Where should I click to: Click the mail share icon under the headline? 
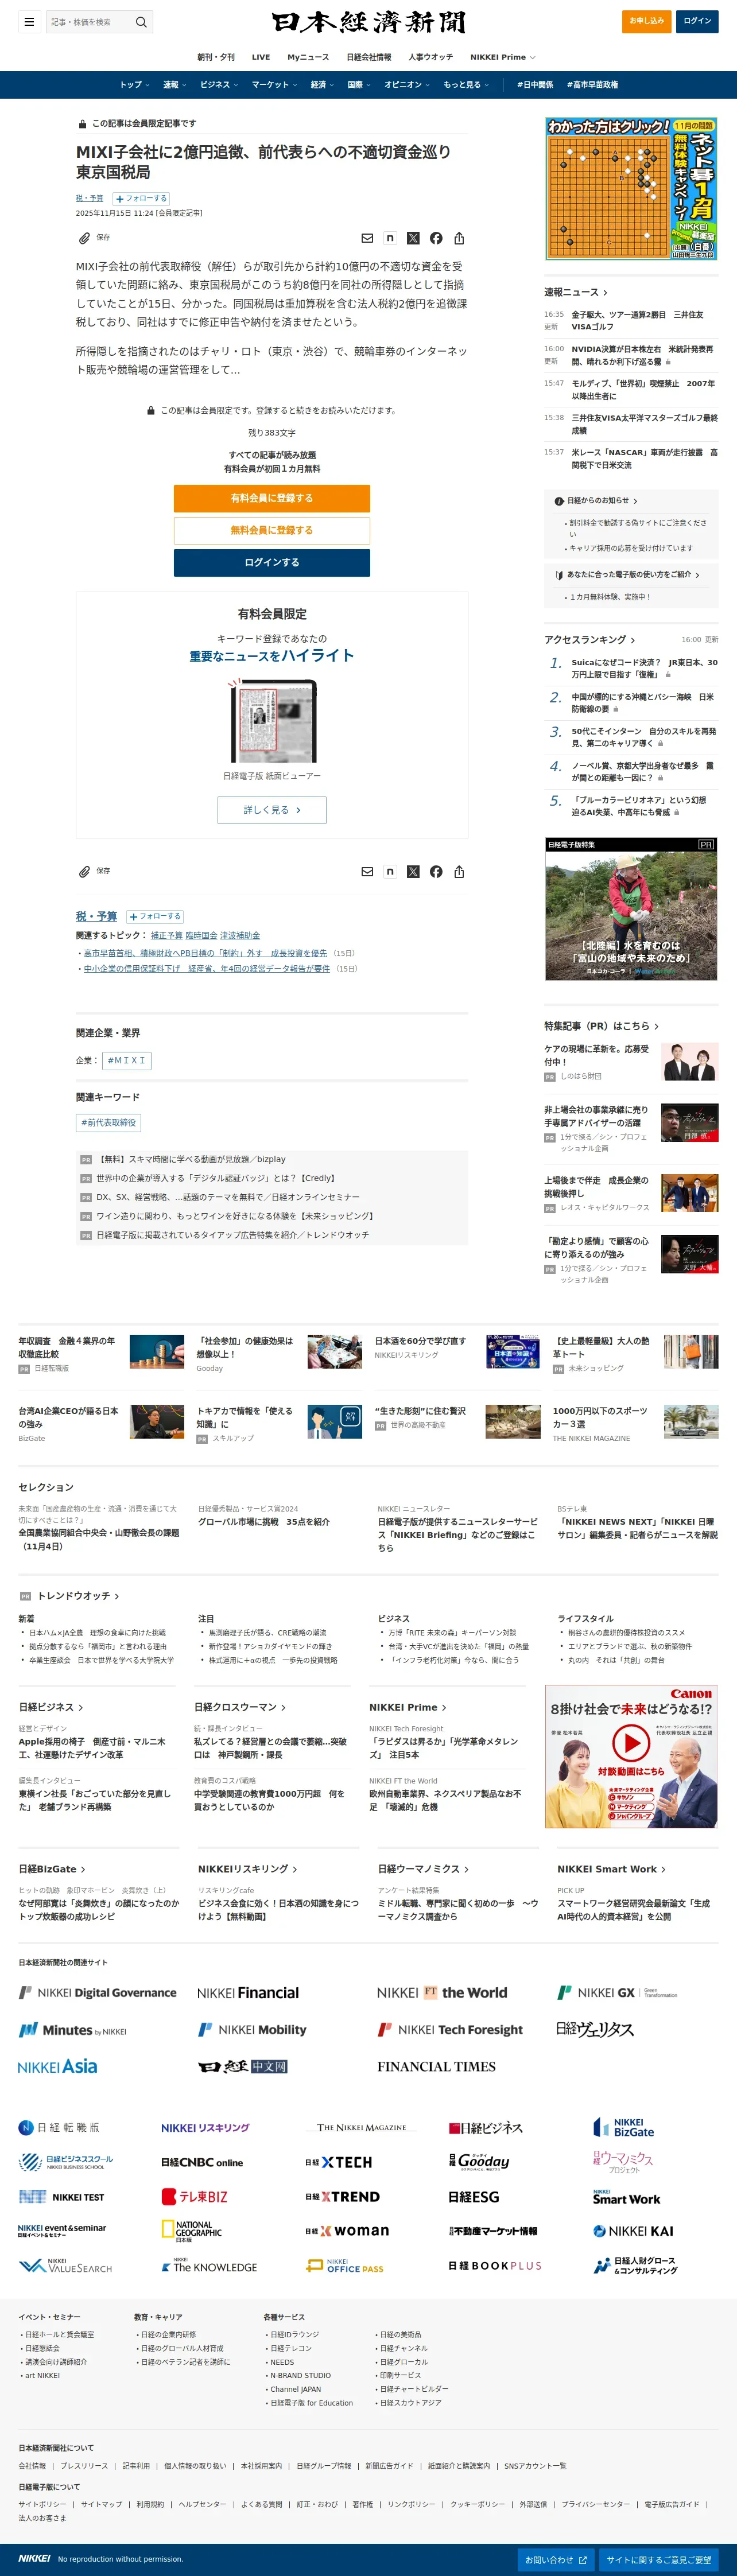367,238
